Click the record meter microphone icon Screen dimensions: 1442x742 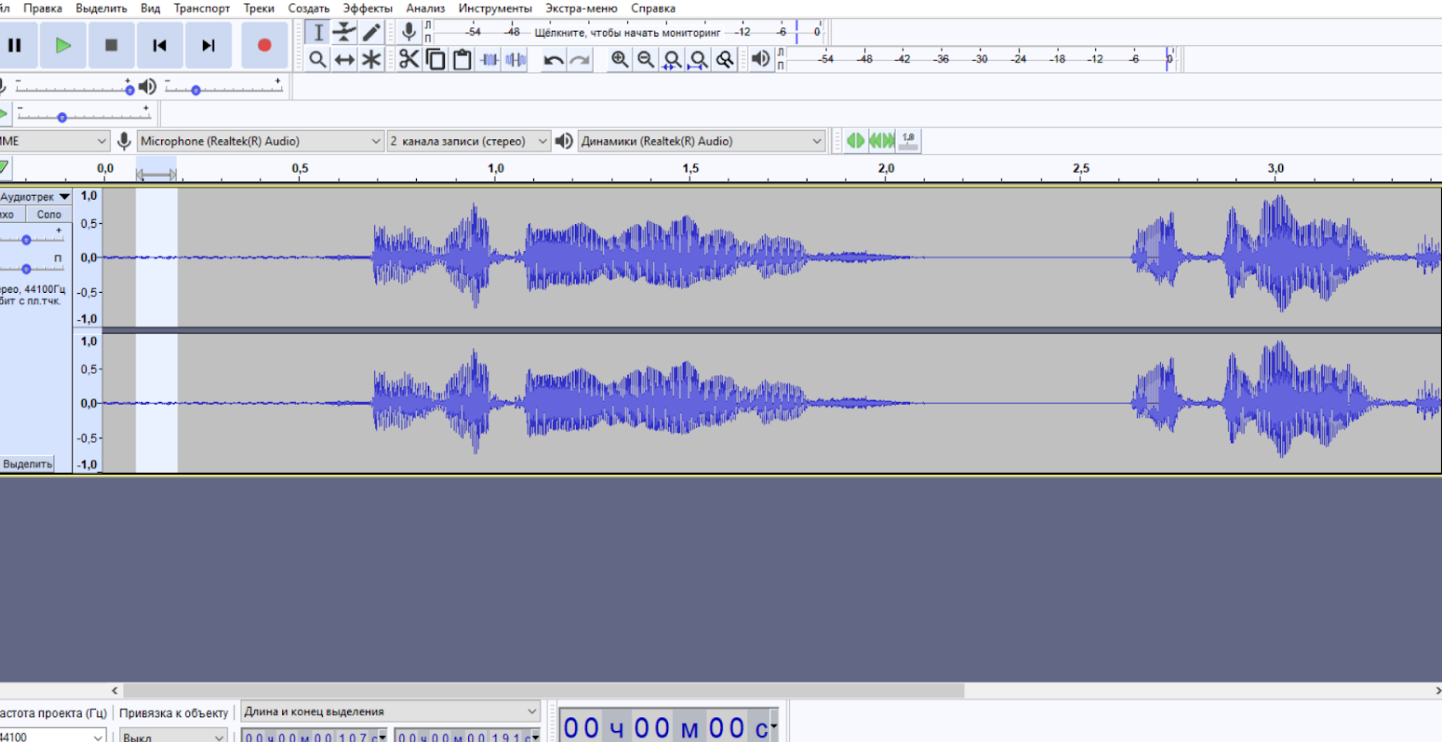pos(408,32)
